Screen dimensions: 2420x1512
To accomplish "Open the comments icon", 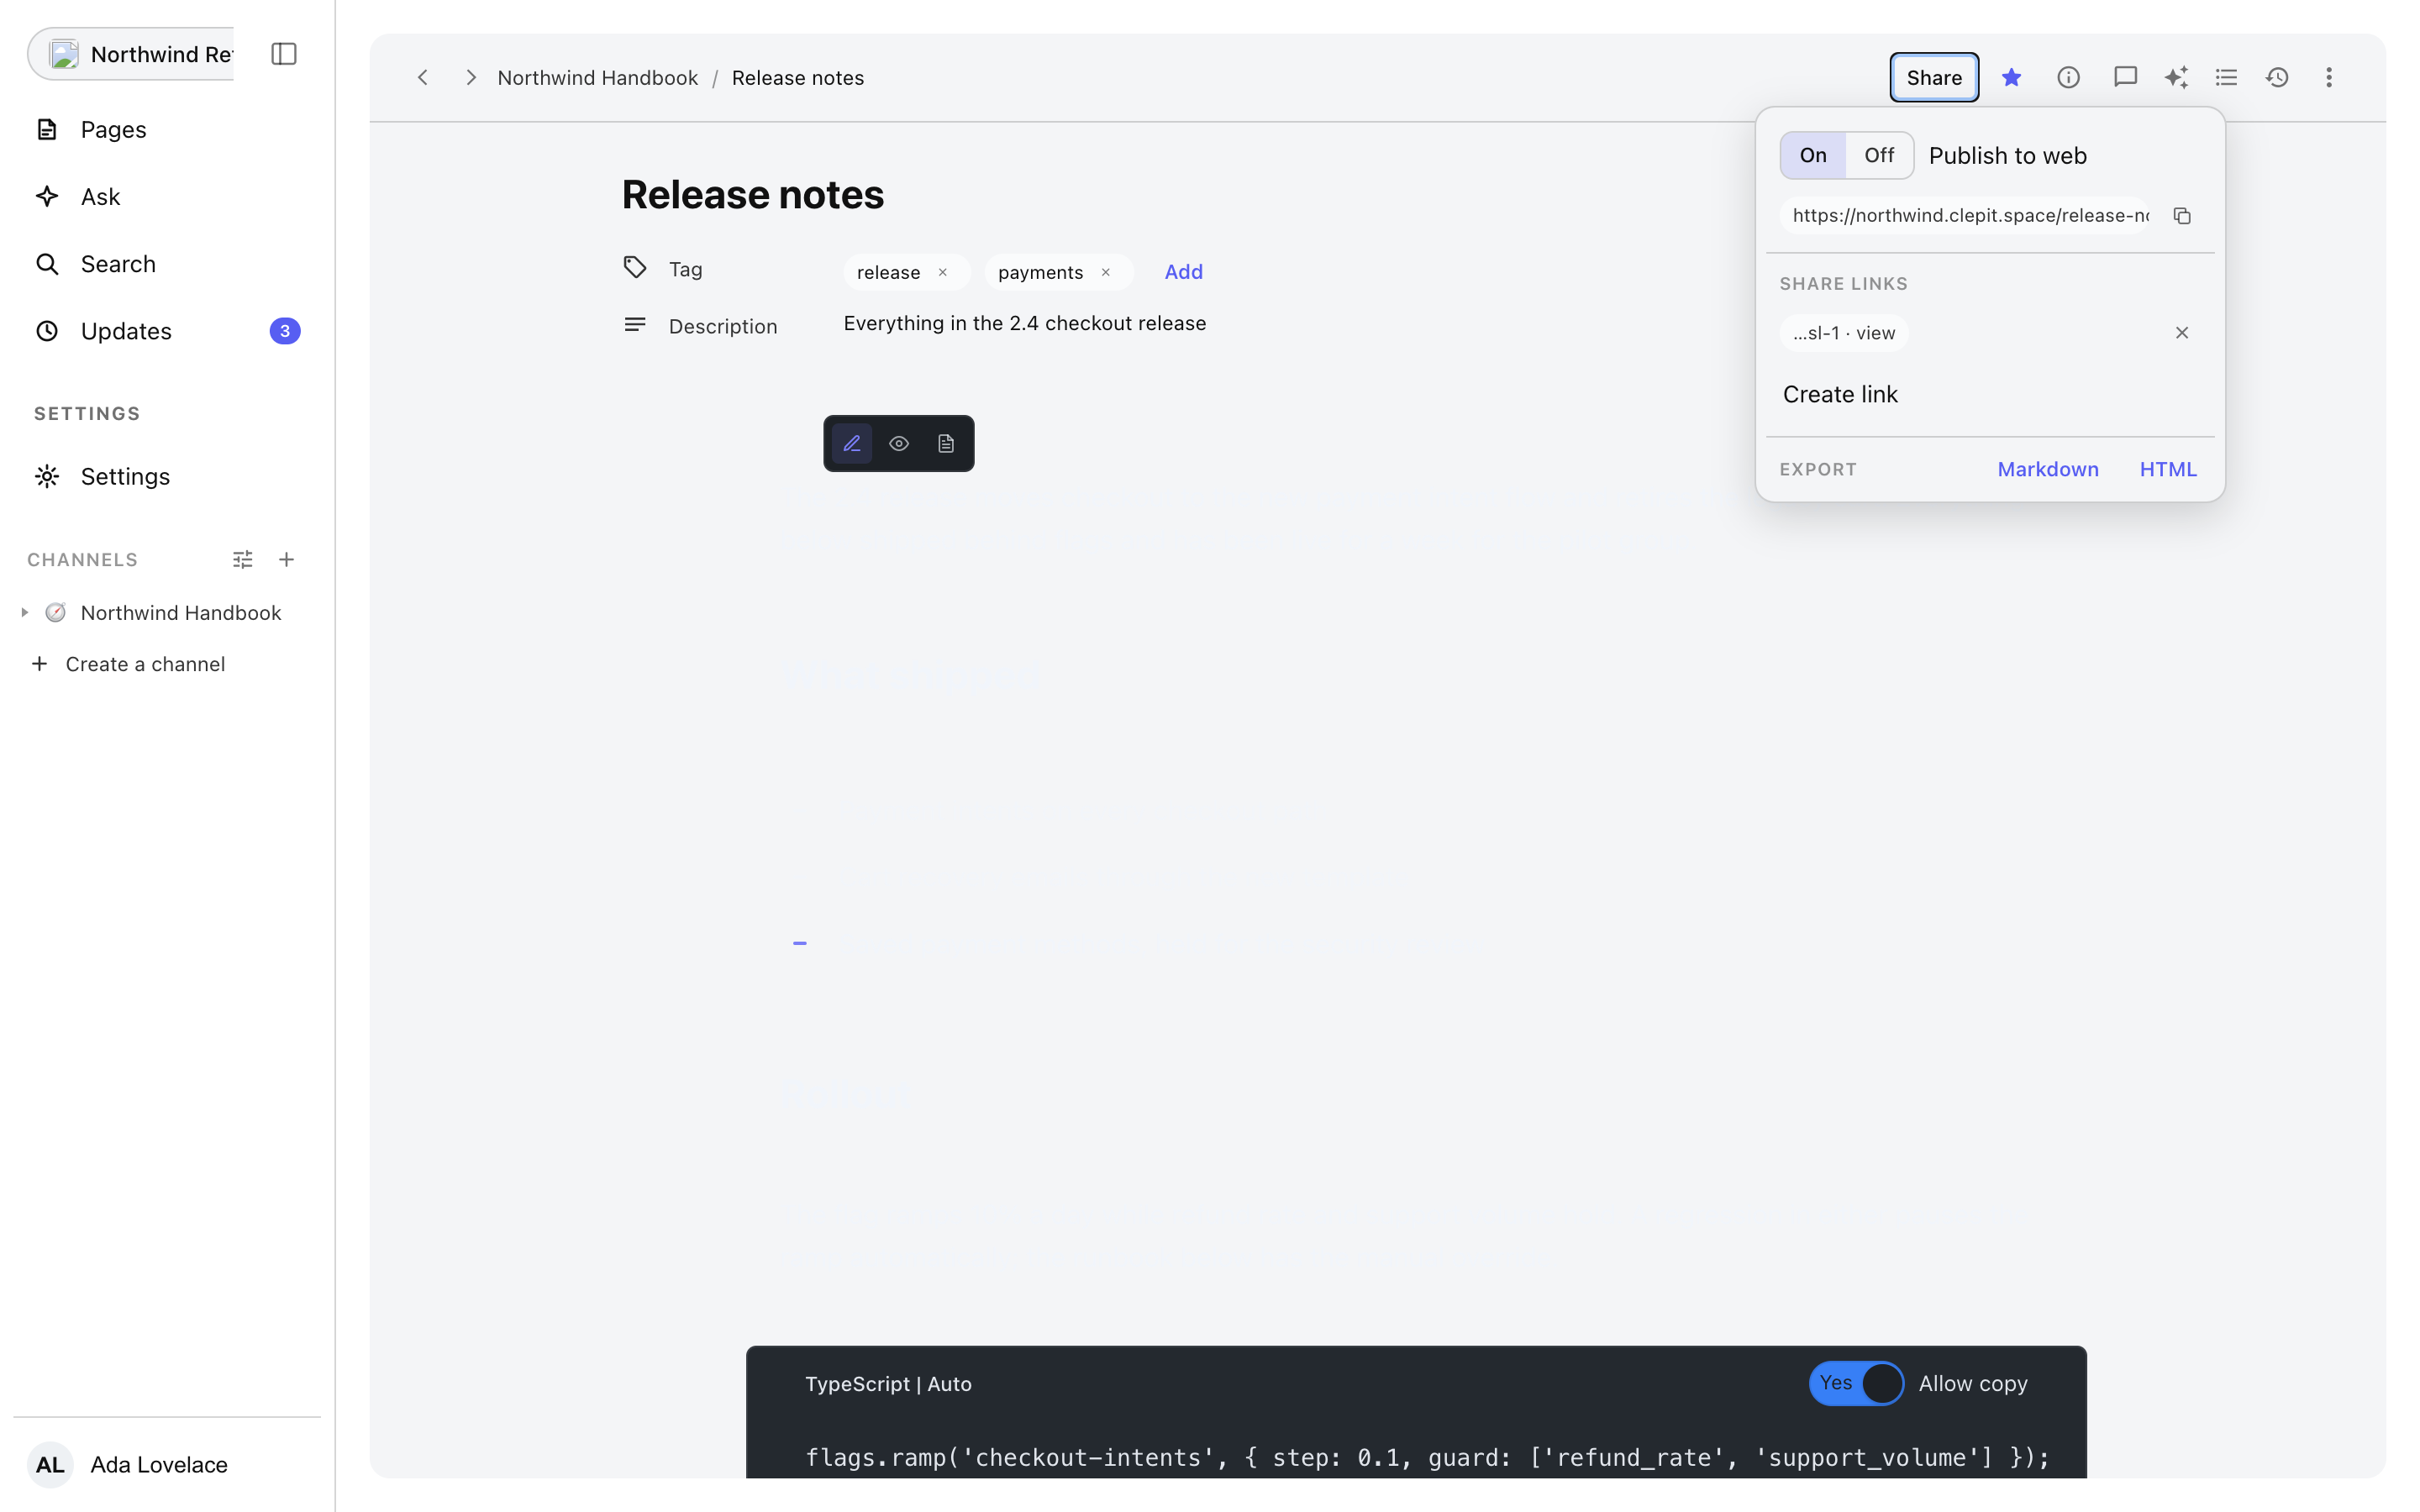I will [x=2125, y=77].
